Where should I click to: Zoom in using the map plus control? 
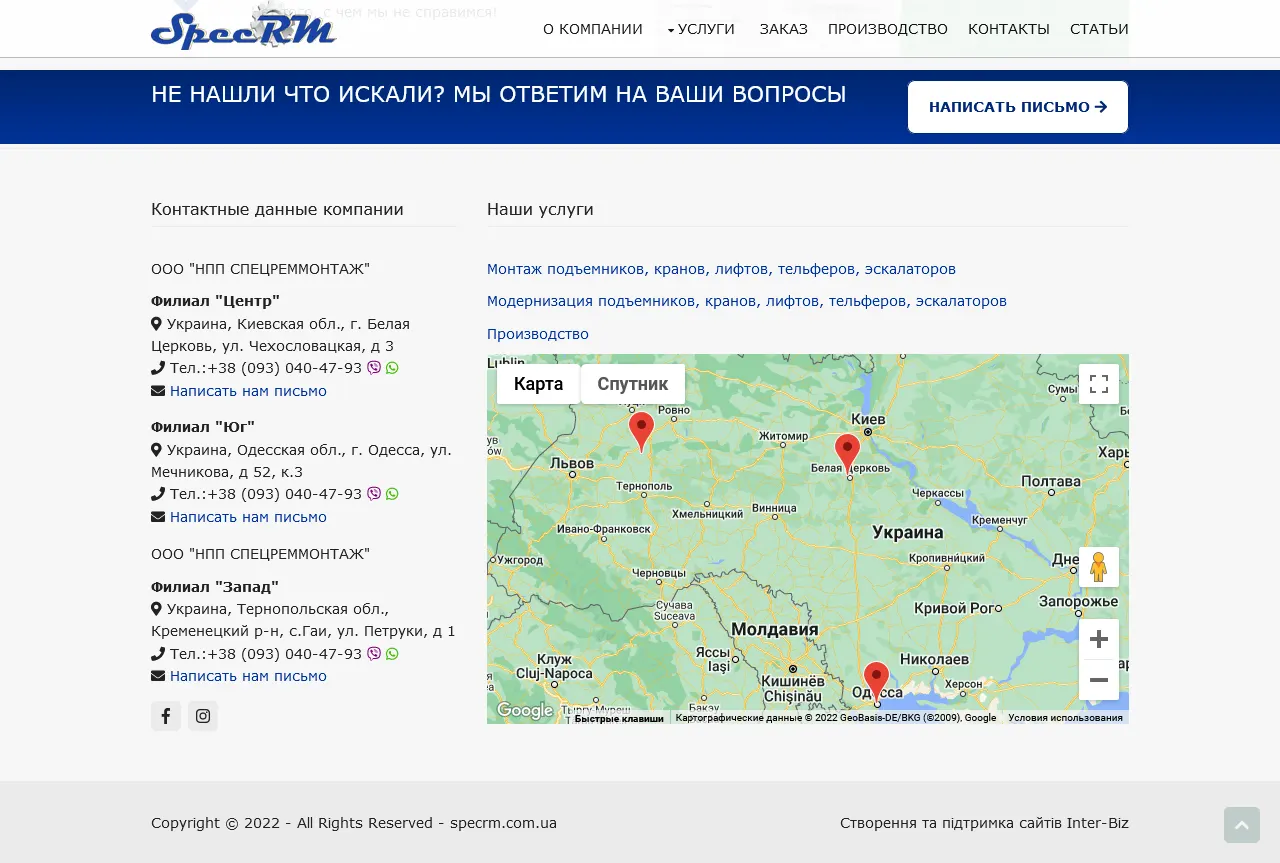(x=1099, y=638)
